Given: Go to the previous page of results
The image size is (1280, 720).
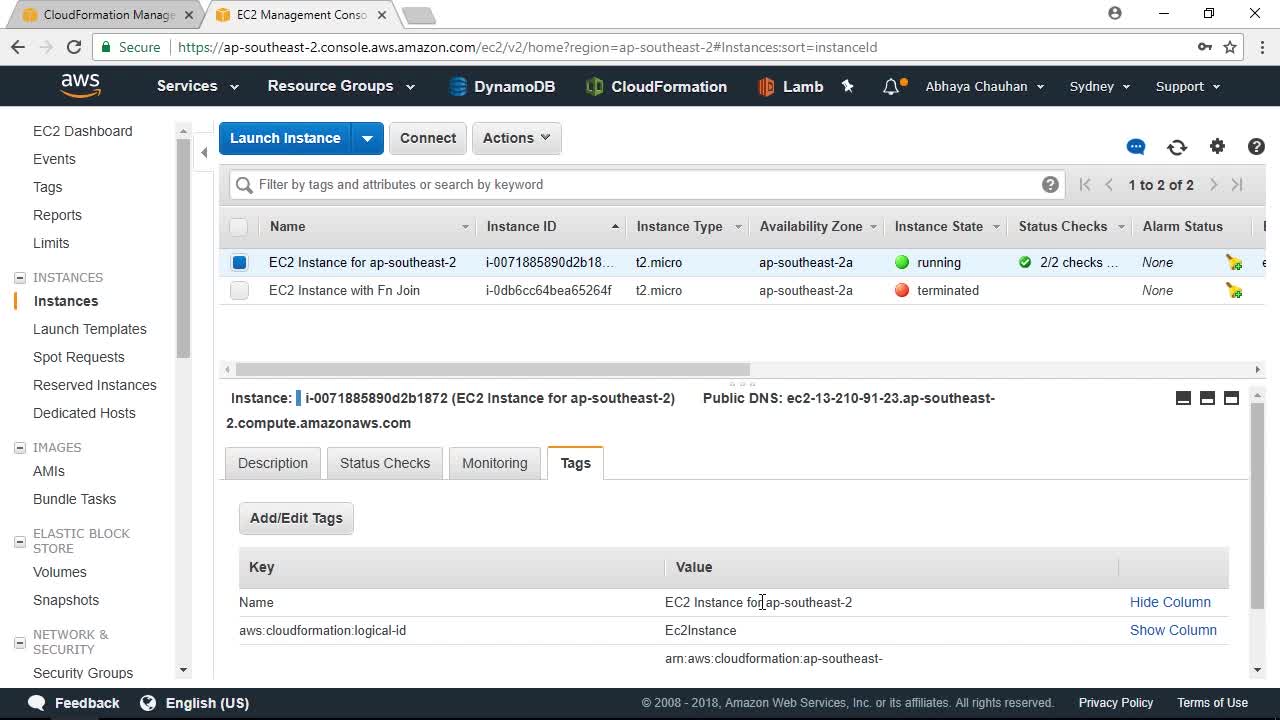Looking at the screenshot, I should [1109, 185].
